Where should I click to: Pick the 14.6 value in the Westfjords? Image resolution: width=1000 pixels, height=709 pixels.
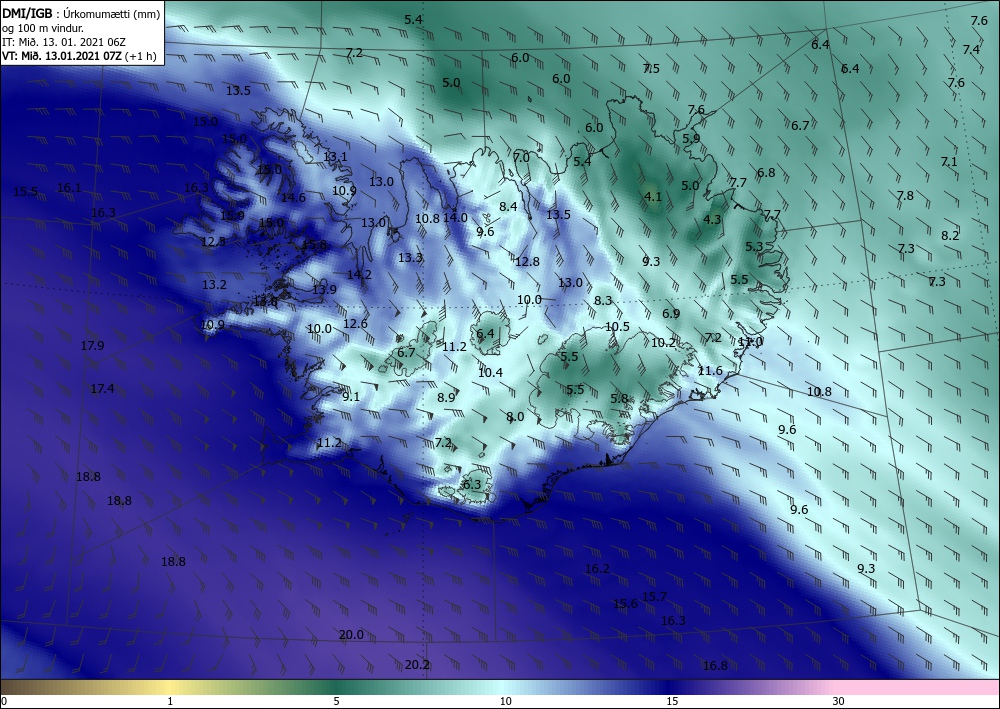[x=293, y=198]
